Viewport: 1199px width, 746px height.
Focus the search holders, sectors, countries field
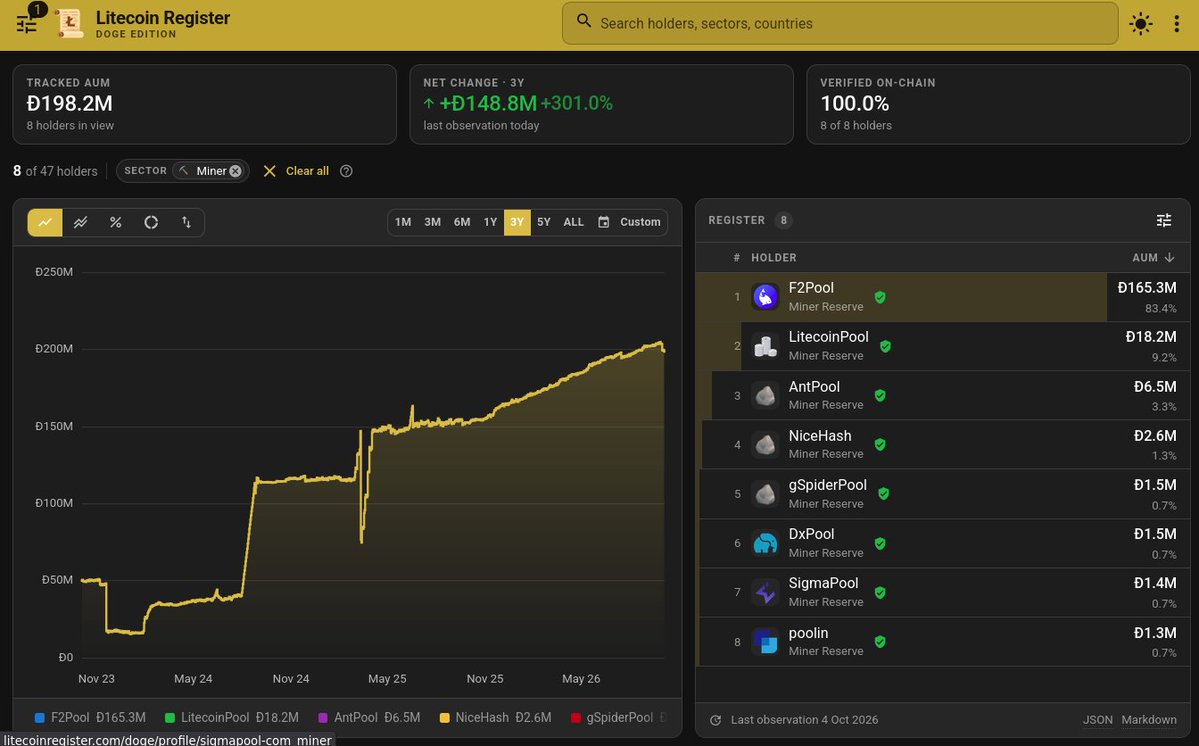[840, 23]
